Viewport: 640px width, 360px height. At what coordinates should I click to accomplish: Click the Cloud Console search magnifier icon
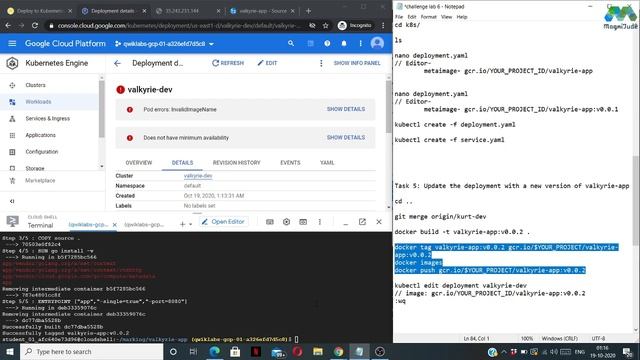click(x=291, y=43)
